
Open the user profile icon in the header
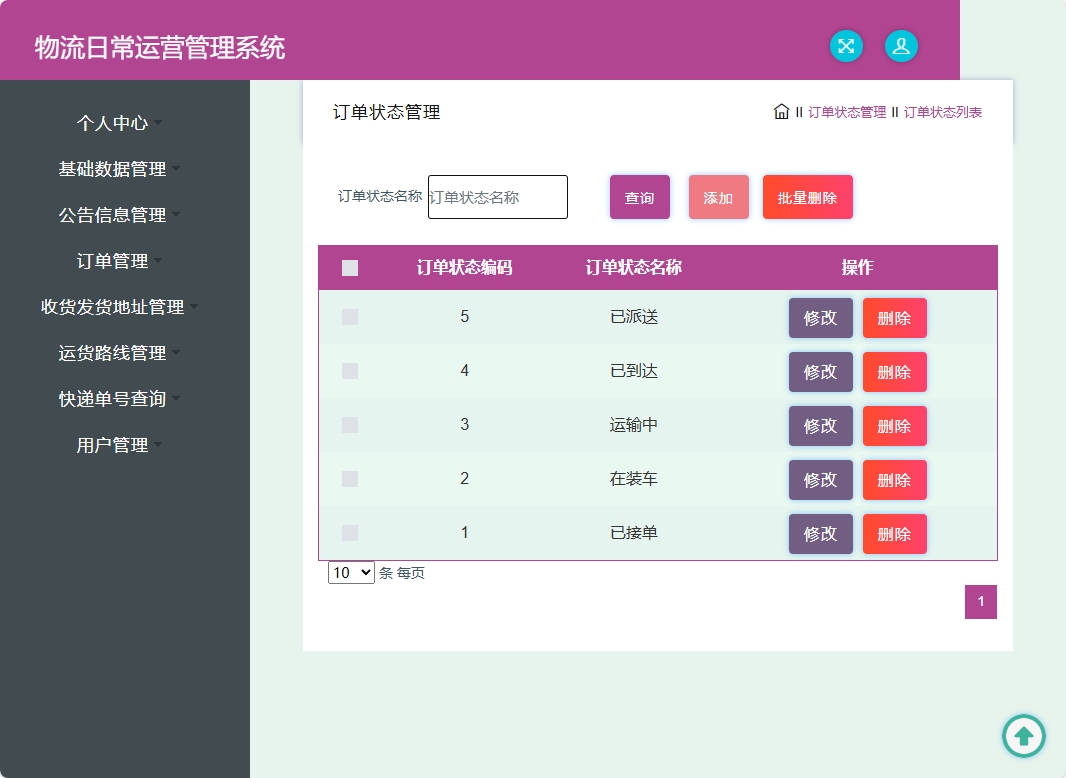coord(901,46)
